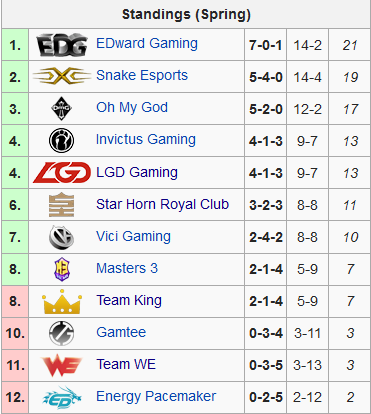Click the Oh My God diamond logo

point(62,108)
